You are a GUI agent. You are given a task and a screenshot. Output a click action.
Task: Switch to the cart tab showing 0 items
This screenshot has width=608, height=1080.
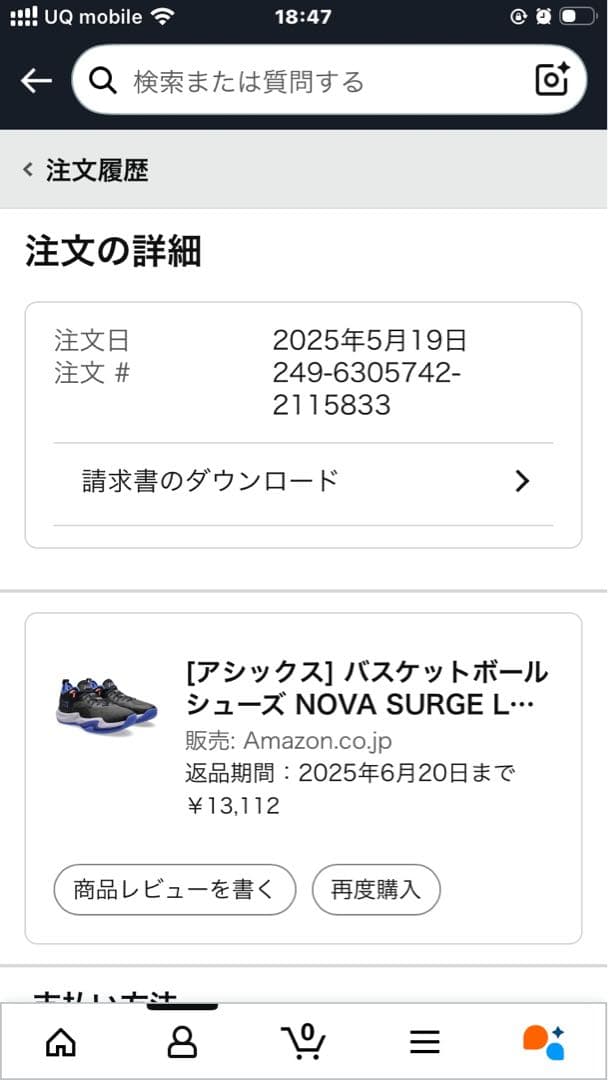click(x=304, y=1042)
